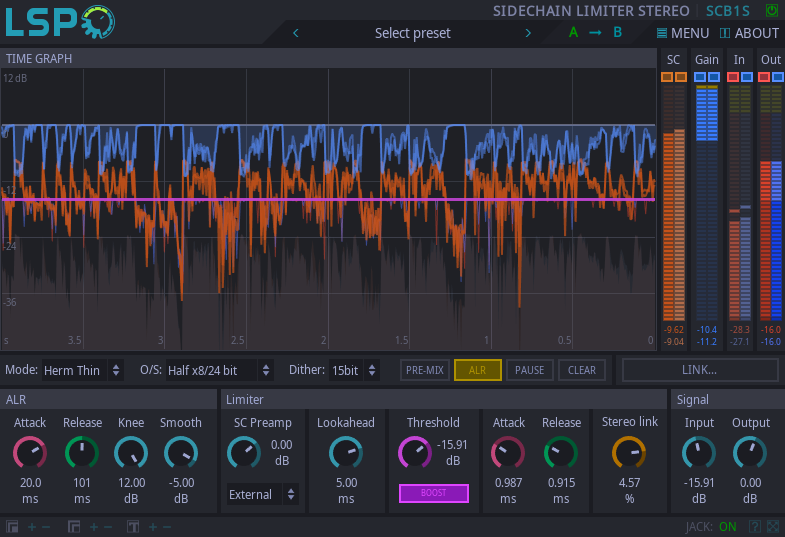This screenshot has height=537, width=785.
Task: Copy state A to B arrow
Action: [595, 33]
